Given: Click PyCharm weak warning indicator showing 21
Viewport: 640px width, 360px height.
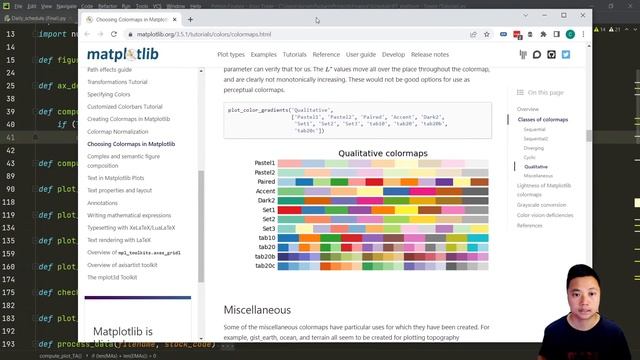Looking at the screenshot, I should (x=614, y=29).
